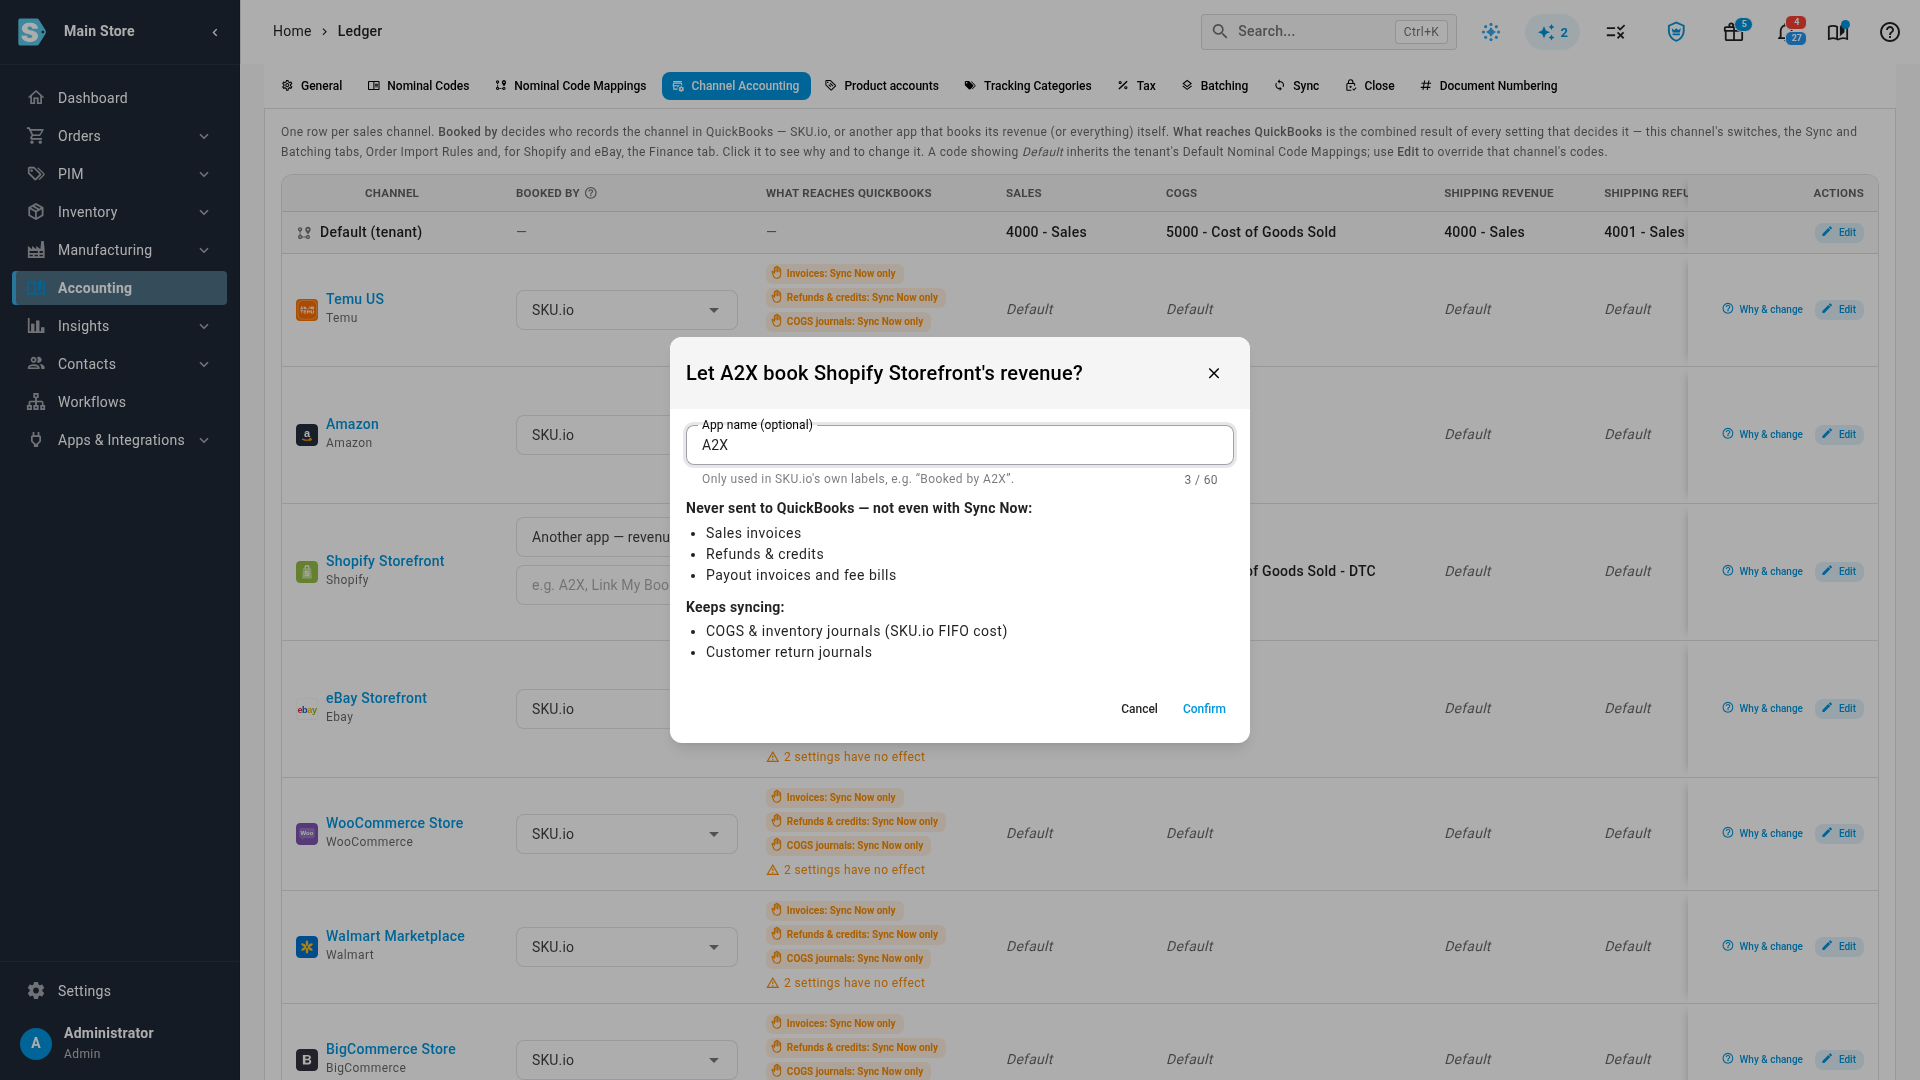Edit the App name input field
The width and height of the screenshot is (1920, 1080).
[x=960, y=445]
